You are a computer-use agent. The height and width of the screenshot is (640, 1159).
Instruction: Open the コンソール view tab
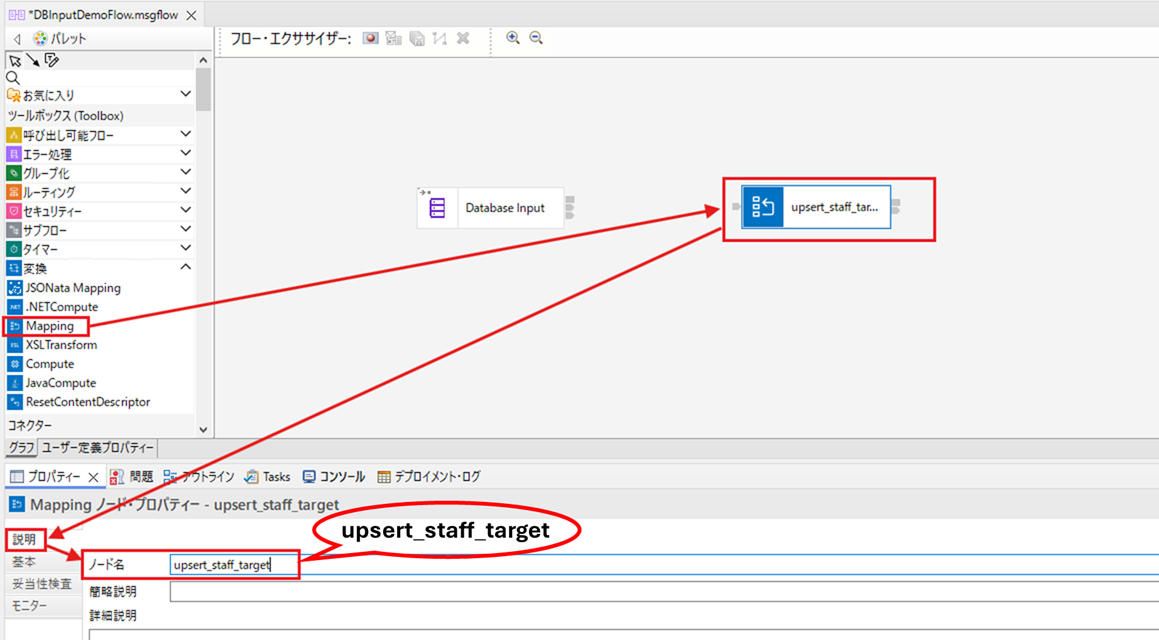(x=333, y=477)
